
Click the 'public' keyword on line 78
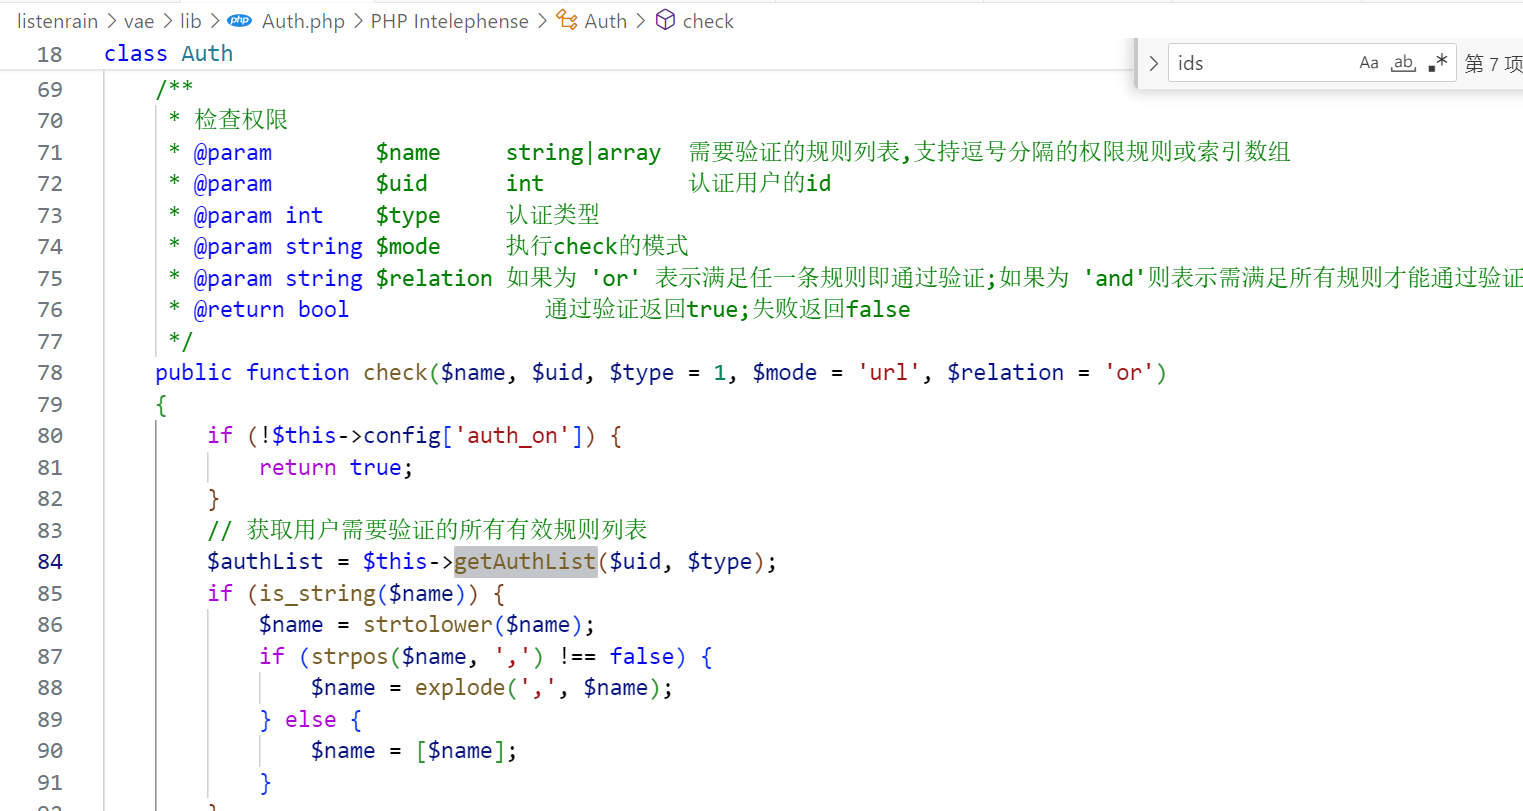tap(194, 373)
